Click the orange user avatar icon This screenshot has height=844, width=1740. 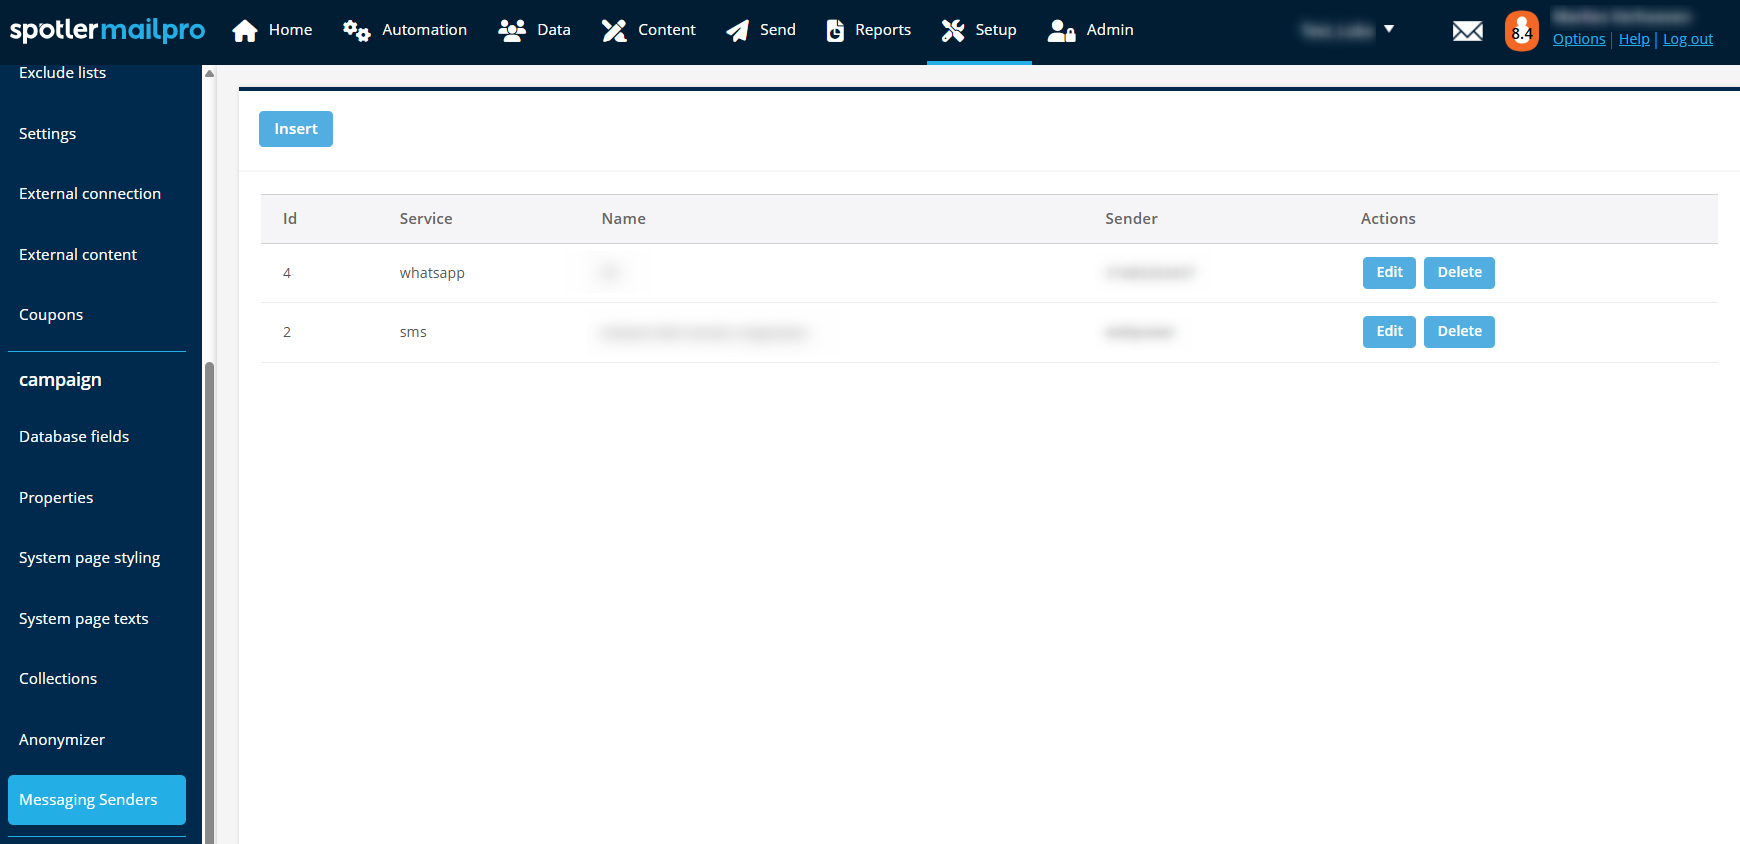[x=1522, y=32]
